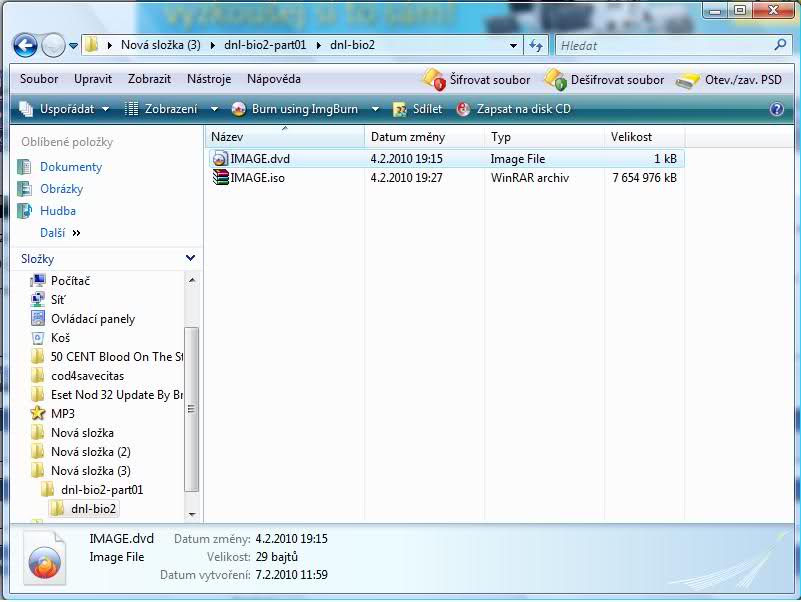Click the blue help question mark icon
This screenshot has width=801, height=602.
[777, 110]
